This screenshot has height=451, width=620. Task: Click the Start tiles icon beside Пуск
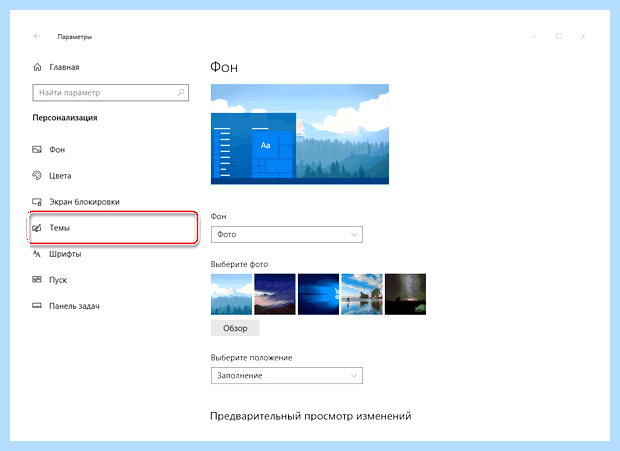pyautogui.click(x=37, y=280)
